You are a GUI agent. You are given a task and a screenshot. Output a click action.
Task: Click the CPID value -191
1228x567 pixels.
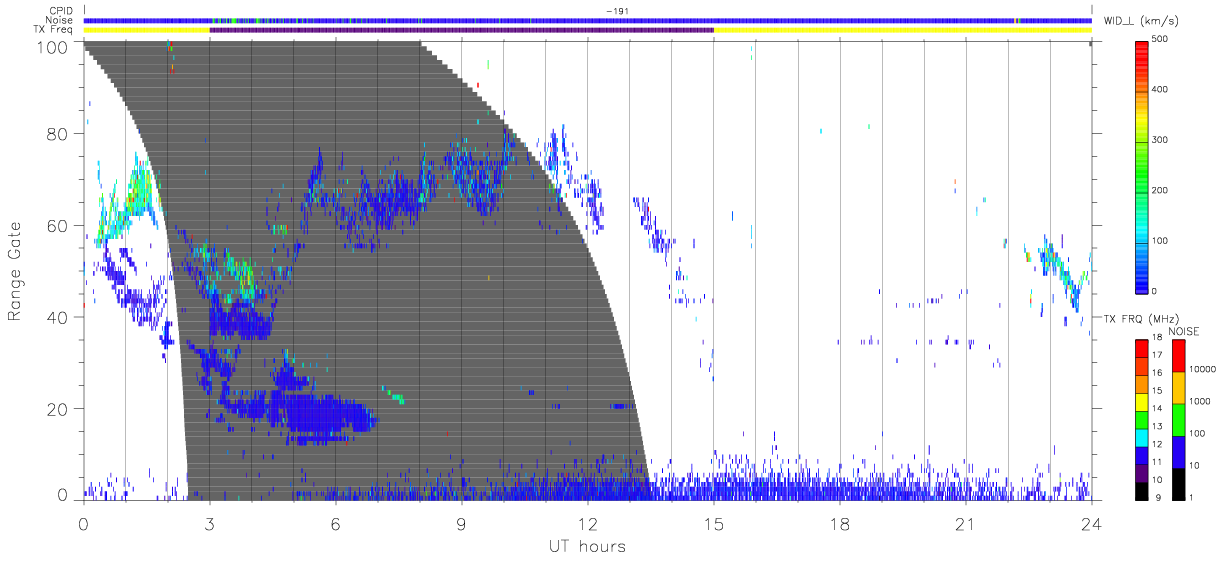click(617, 11)
